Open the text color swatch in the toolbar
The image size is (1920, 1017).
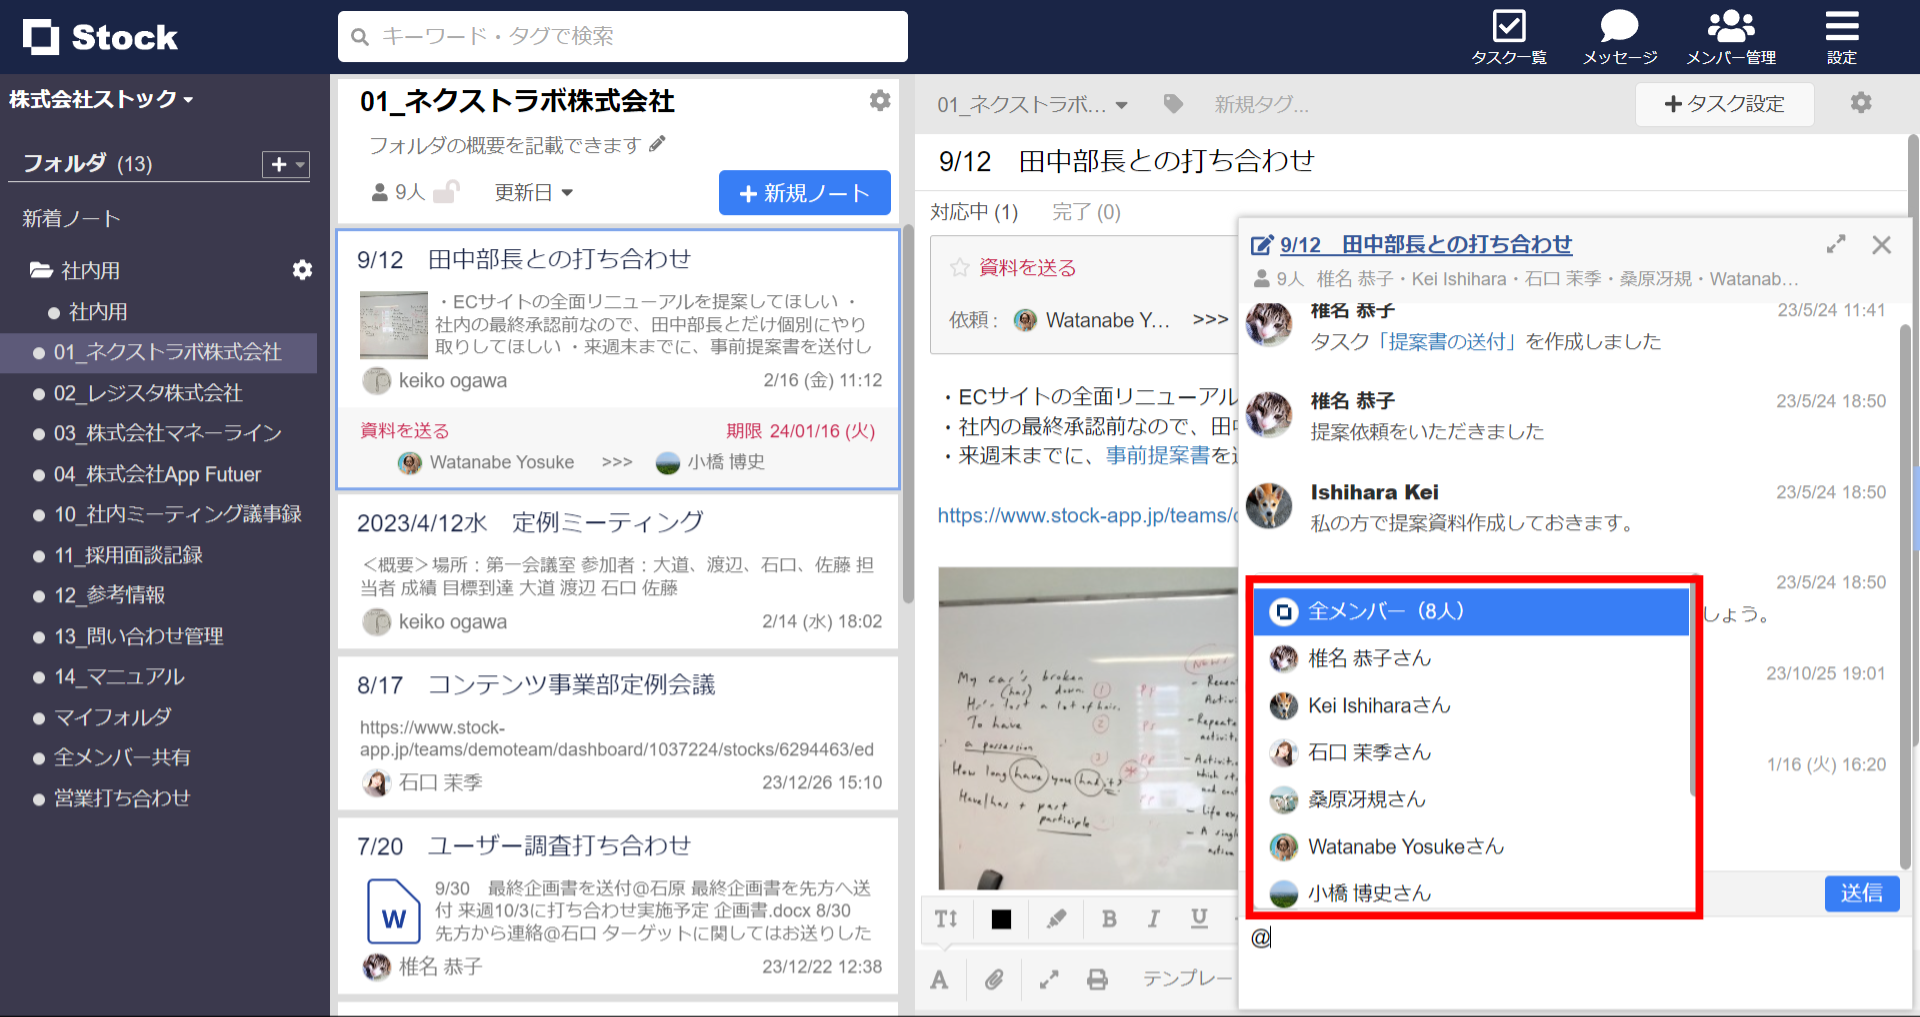click(x=1001, y=919)
